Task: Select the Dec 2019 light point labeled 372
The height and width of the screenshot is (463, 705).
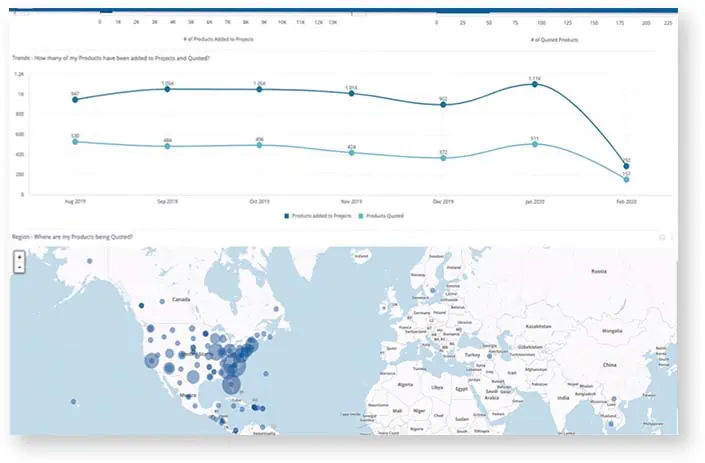Action: pyautogui.click(x=443, y=158)
